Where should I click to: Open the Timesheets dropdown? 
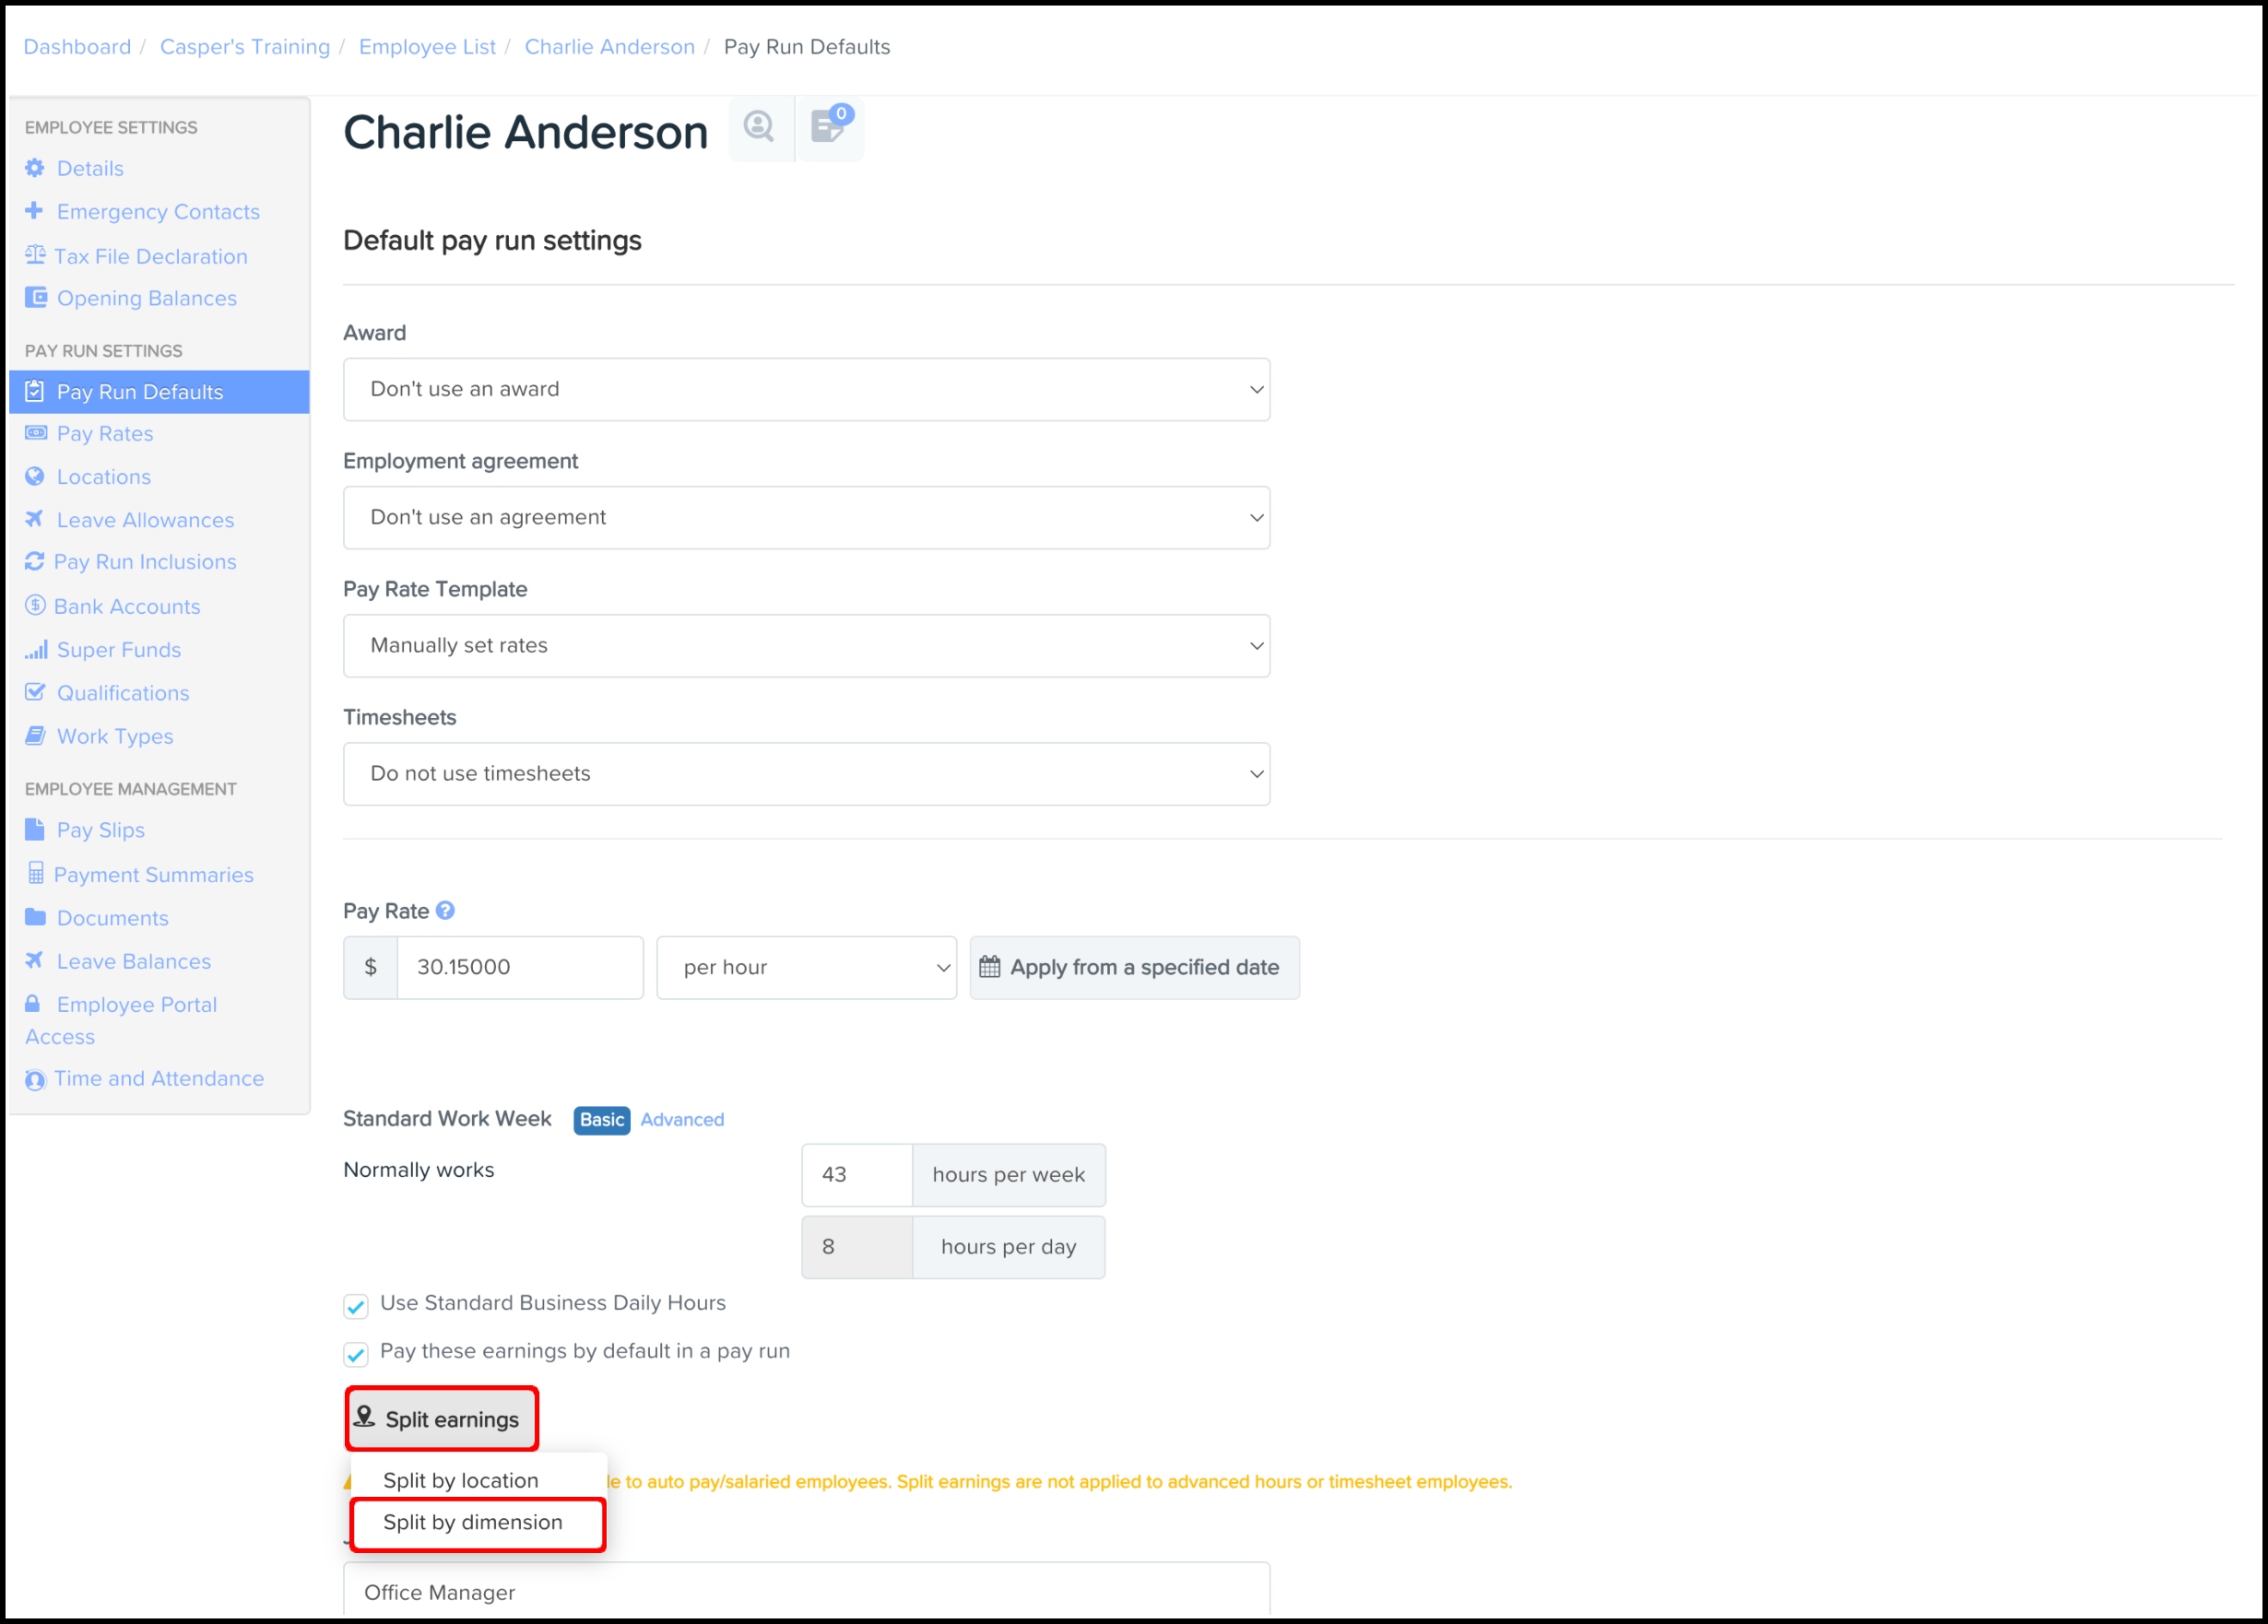click(x=806, y=773)
